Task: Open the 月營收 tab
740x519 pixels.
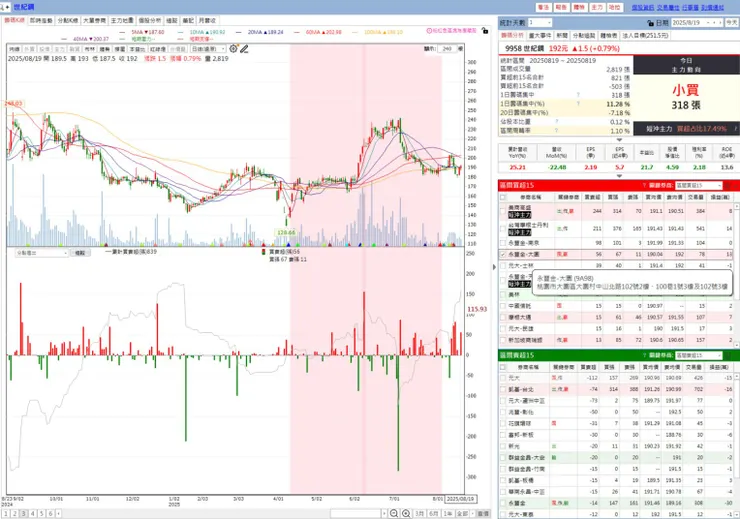Action: coord(207,21)
